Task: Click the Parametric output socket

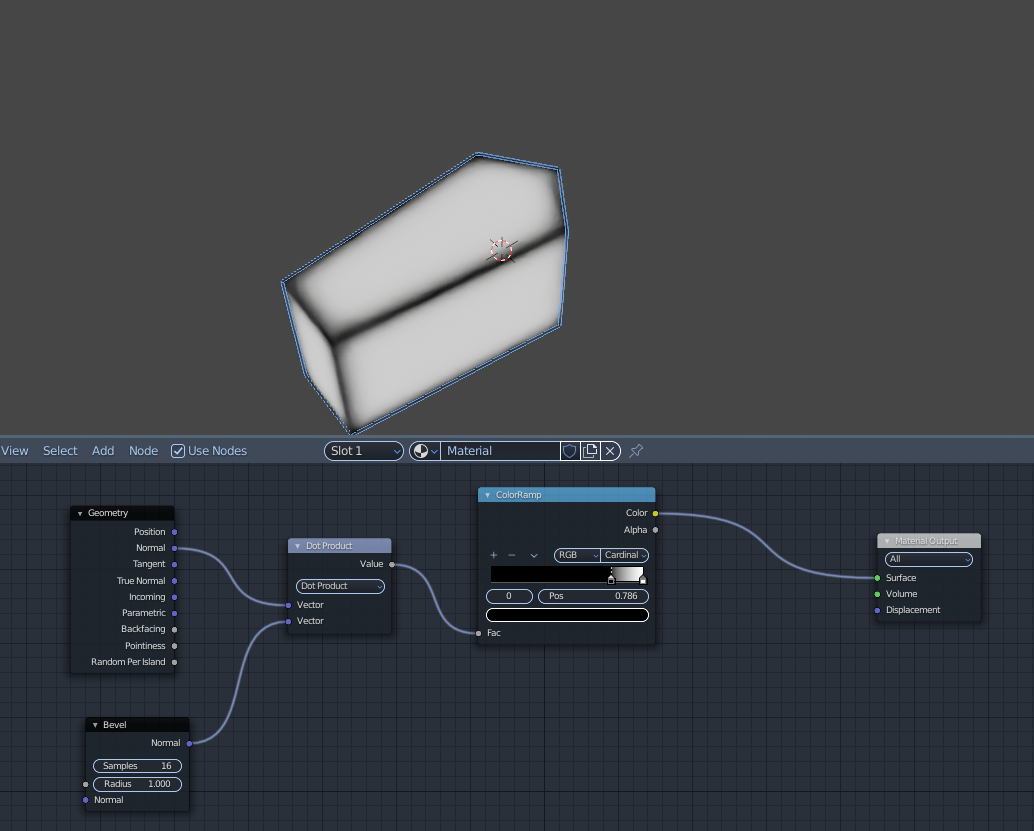Action: (x=174, y=613)
